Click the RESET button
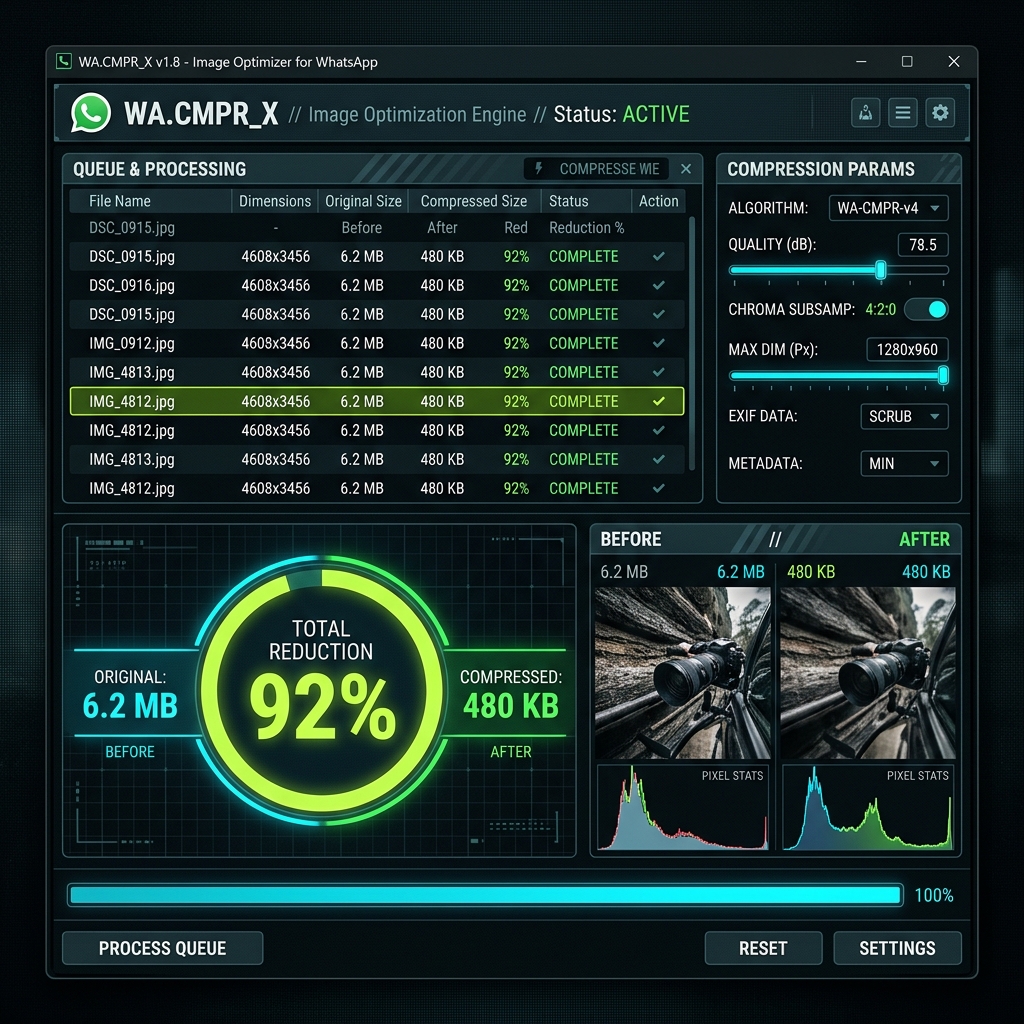Screen dimensions: 1024x1024 coord(763,948)
